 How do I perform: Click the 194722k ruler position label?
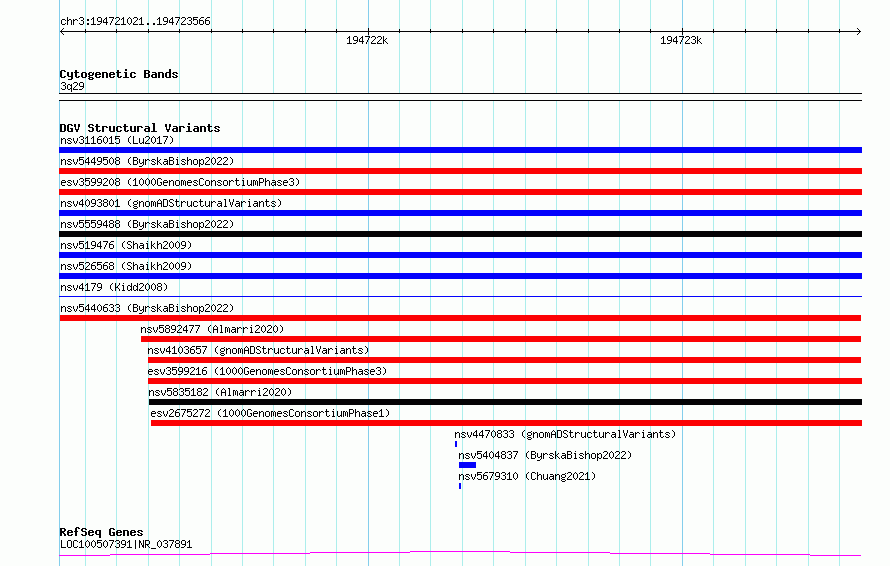tap(367, 40)
